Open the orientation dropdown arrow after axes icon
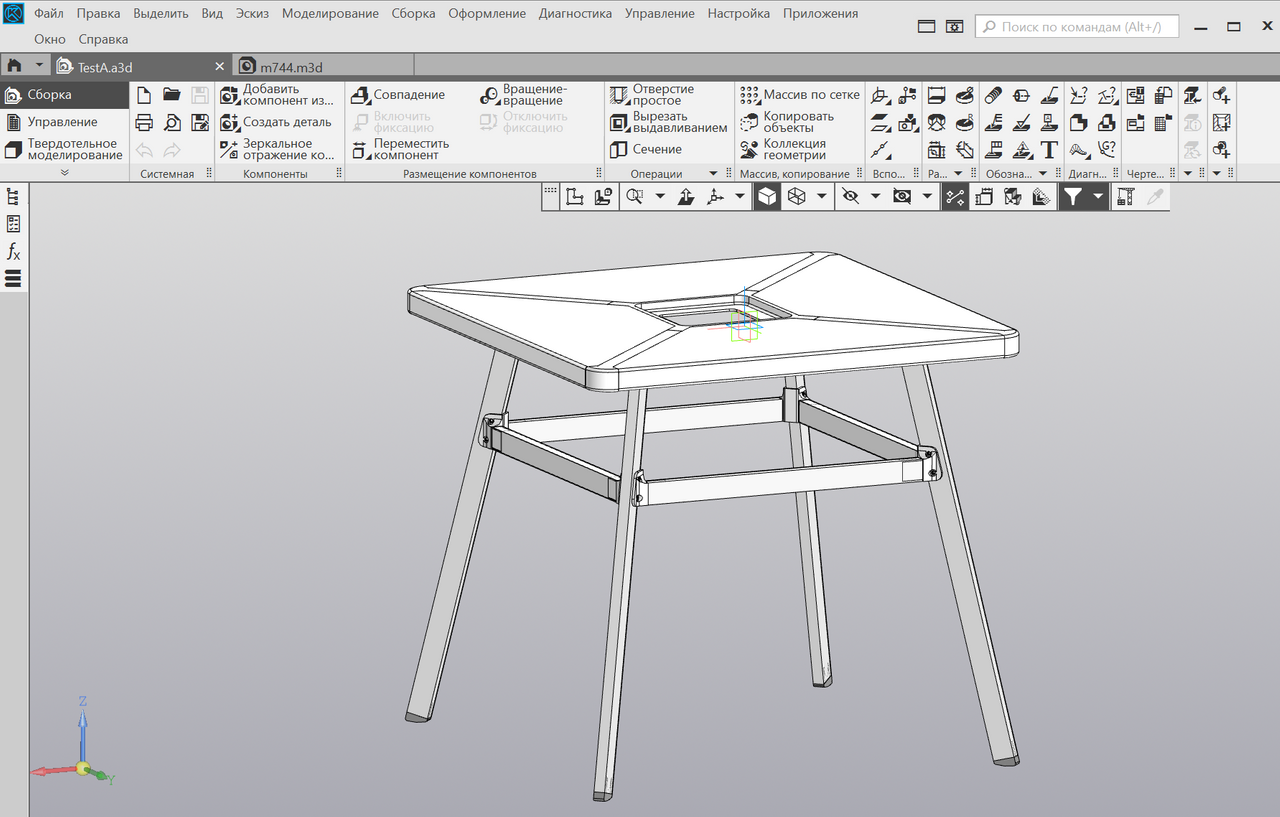Image resolution: width=1280 pixels, height=817 pixels. click(740, 197)
